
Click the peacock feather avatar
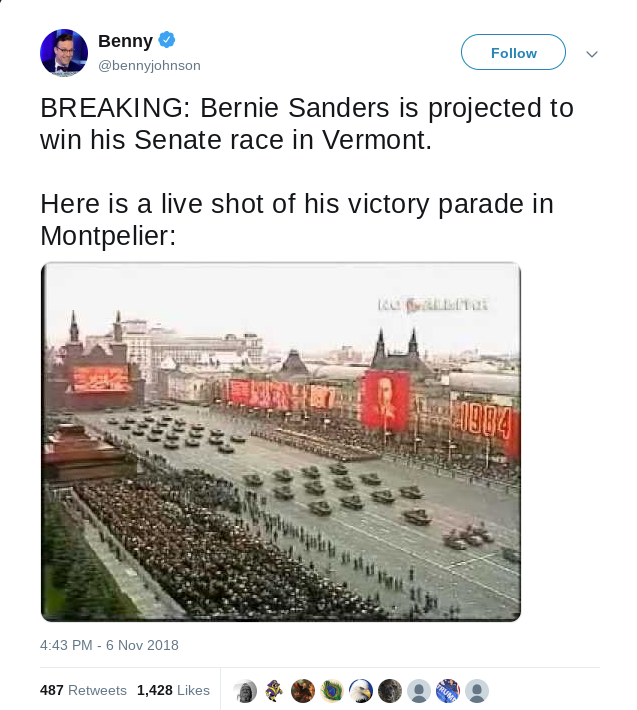tap(332, 691)
